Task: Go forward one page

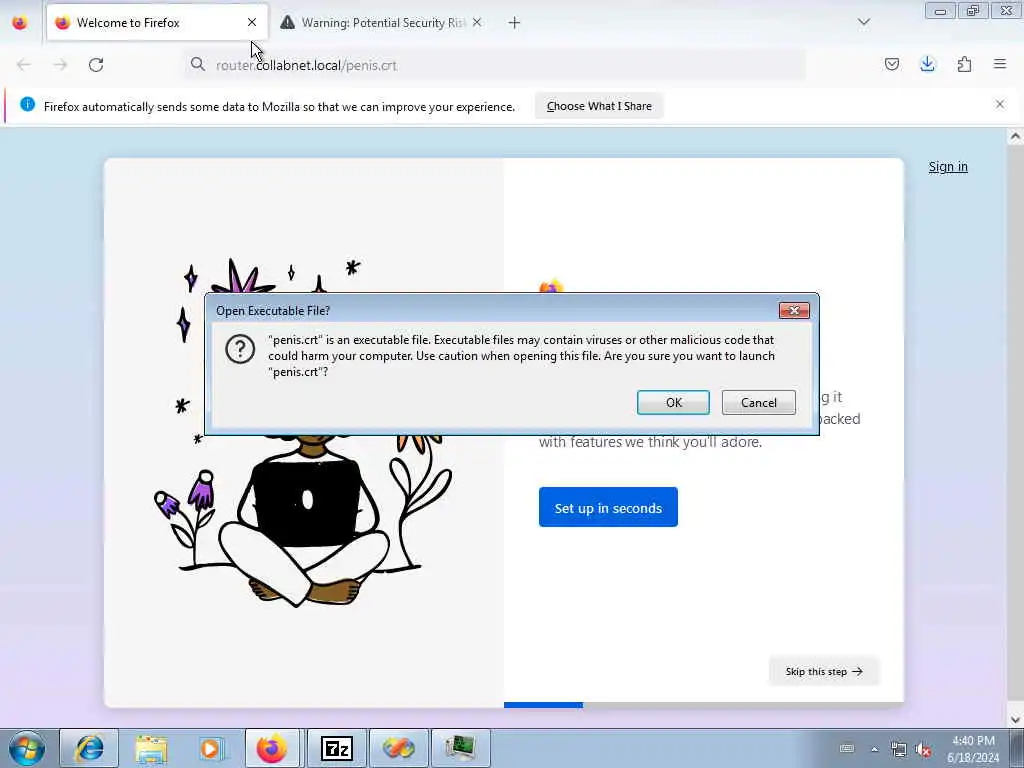Action: 60,65
